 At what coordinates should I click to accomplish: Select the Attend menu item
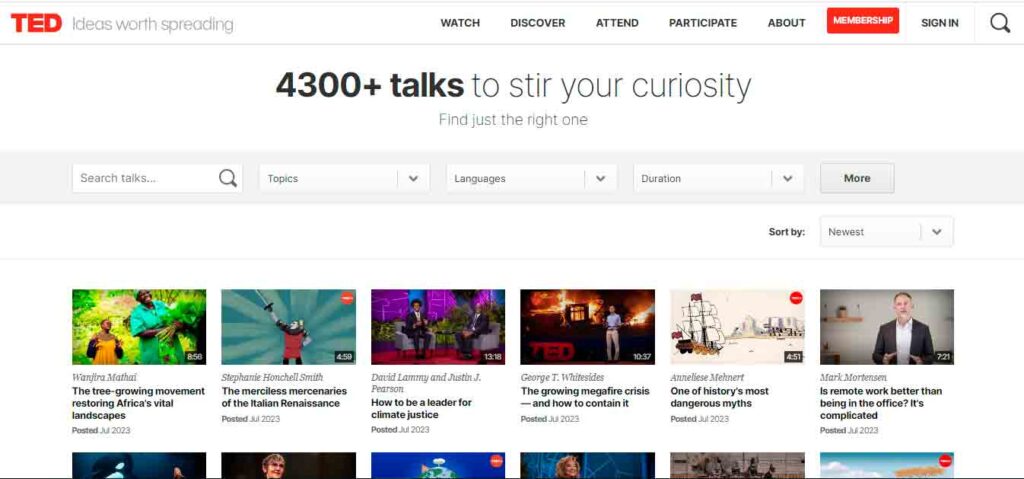(617, 23)
